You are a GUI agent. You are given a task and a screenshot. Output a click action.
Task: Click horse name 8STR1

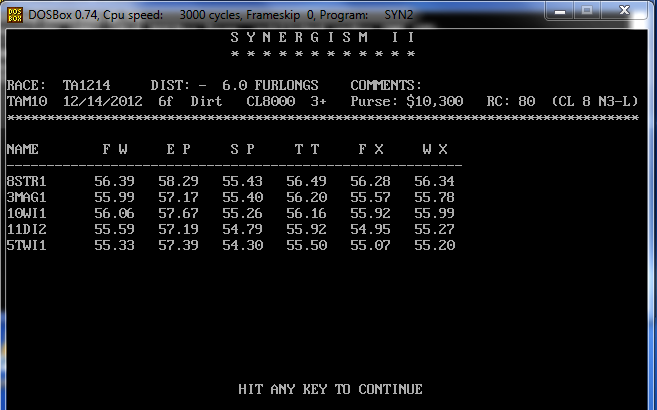[26, 181]
